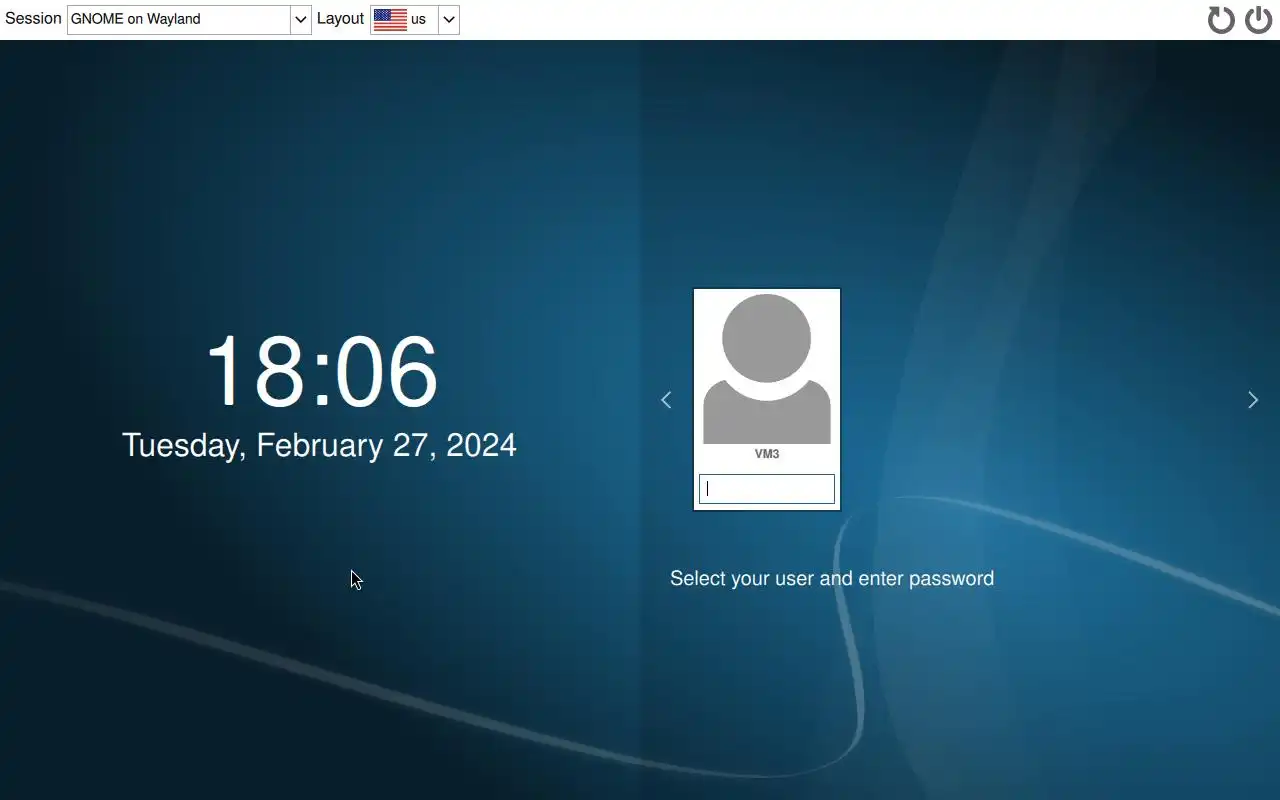This screenshot has width=1280, height=800.
Task: Click the date Tuesday, February 27, 2024
Action: click(319, 445)
